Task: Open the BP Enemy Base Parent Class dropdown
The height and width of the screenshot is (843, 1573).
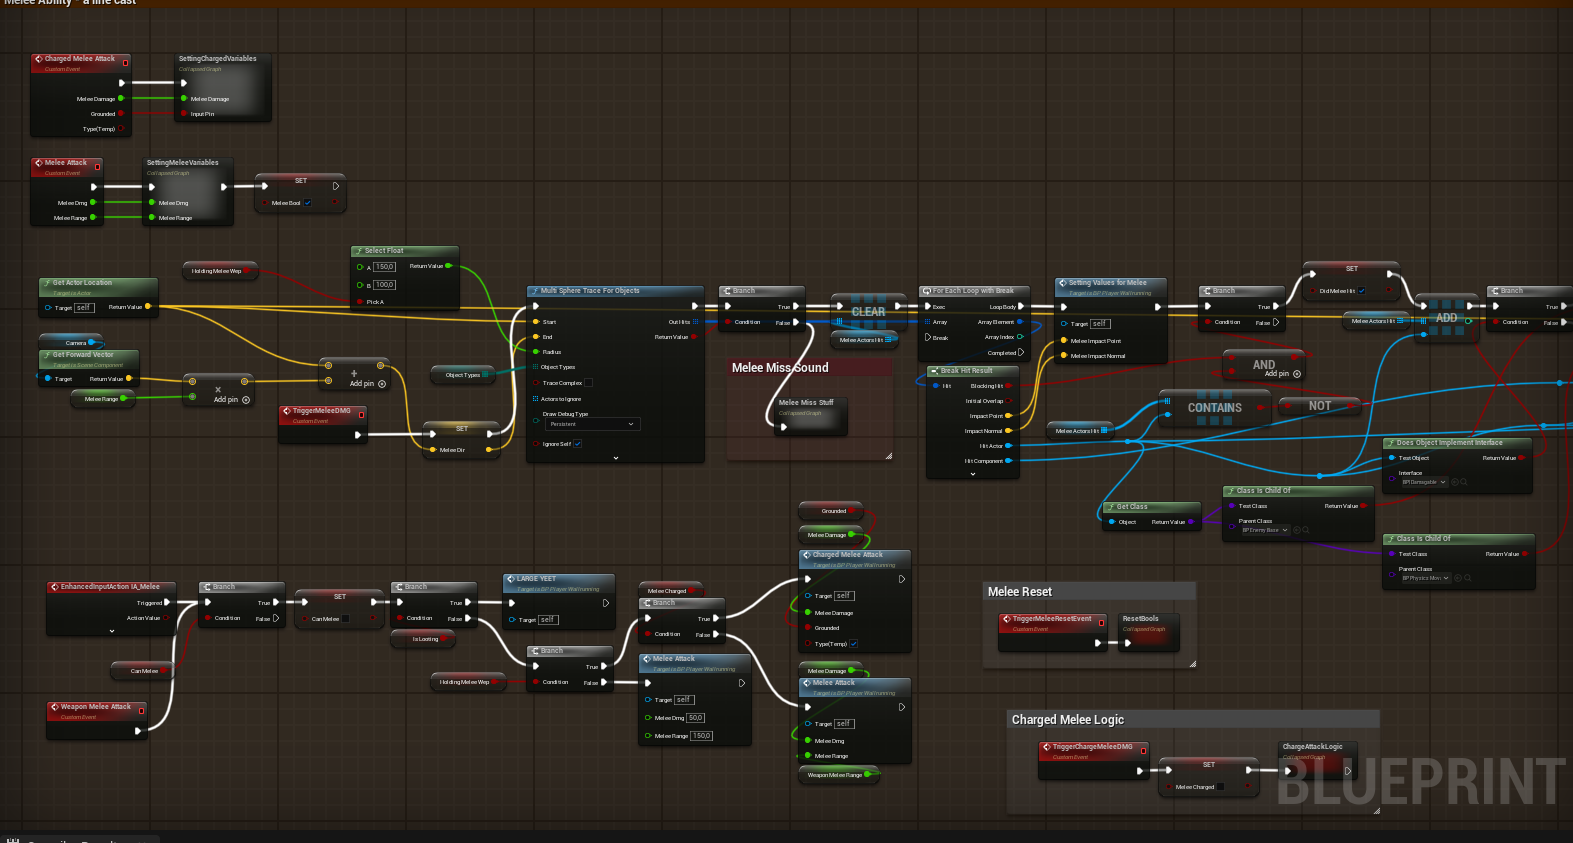Action: coord(1265,530)
